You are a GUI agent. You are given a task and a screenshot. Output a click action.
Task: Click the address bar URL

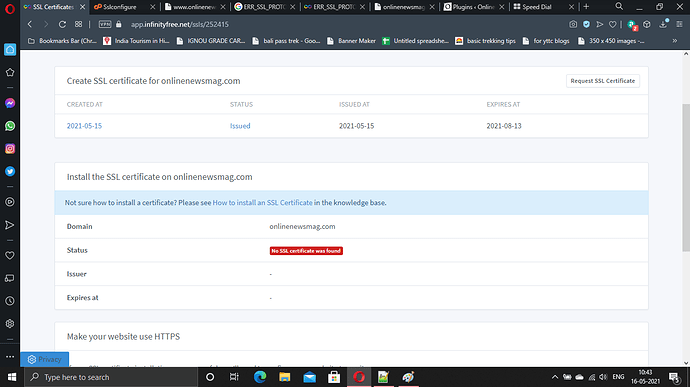[180, 25]
